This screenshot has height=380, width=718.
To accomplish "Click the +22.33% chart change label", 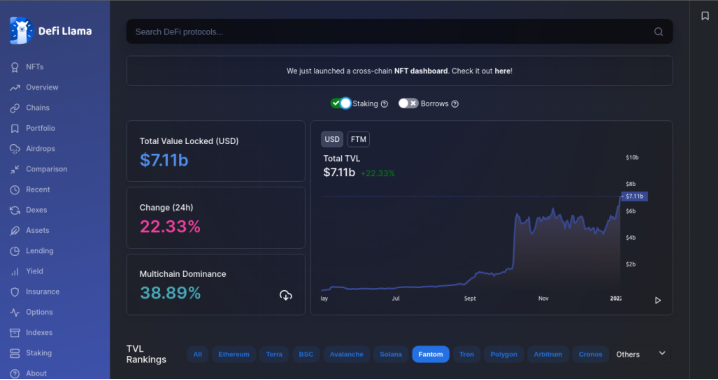I will coord(378,174).
